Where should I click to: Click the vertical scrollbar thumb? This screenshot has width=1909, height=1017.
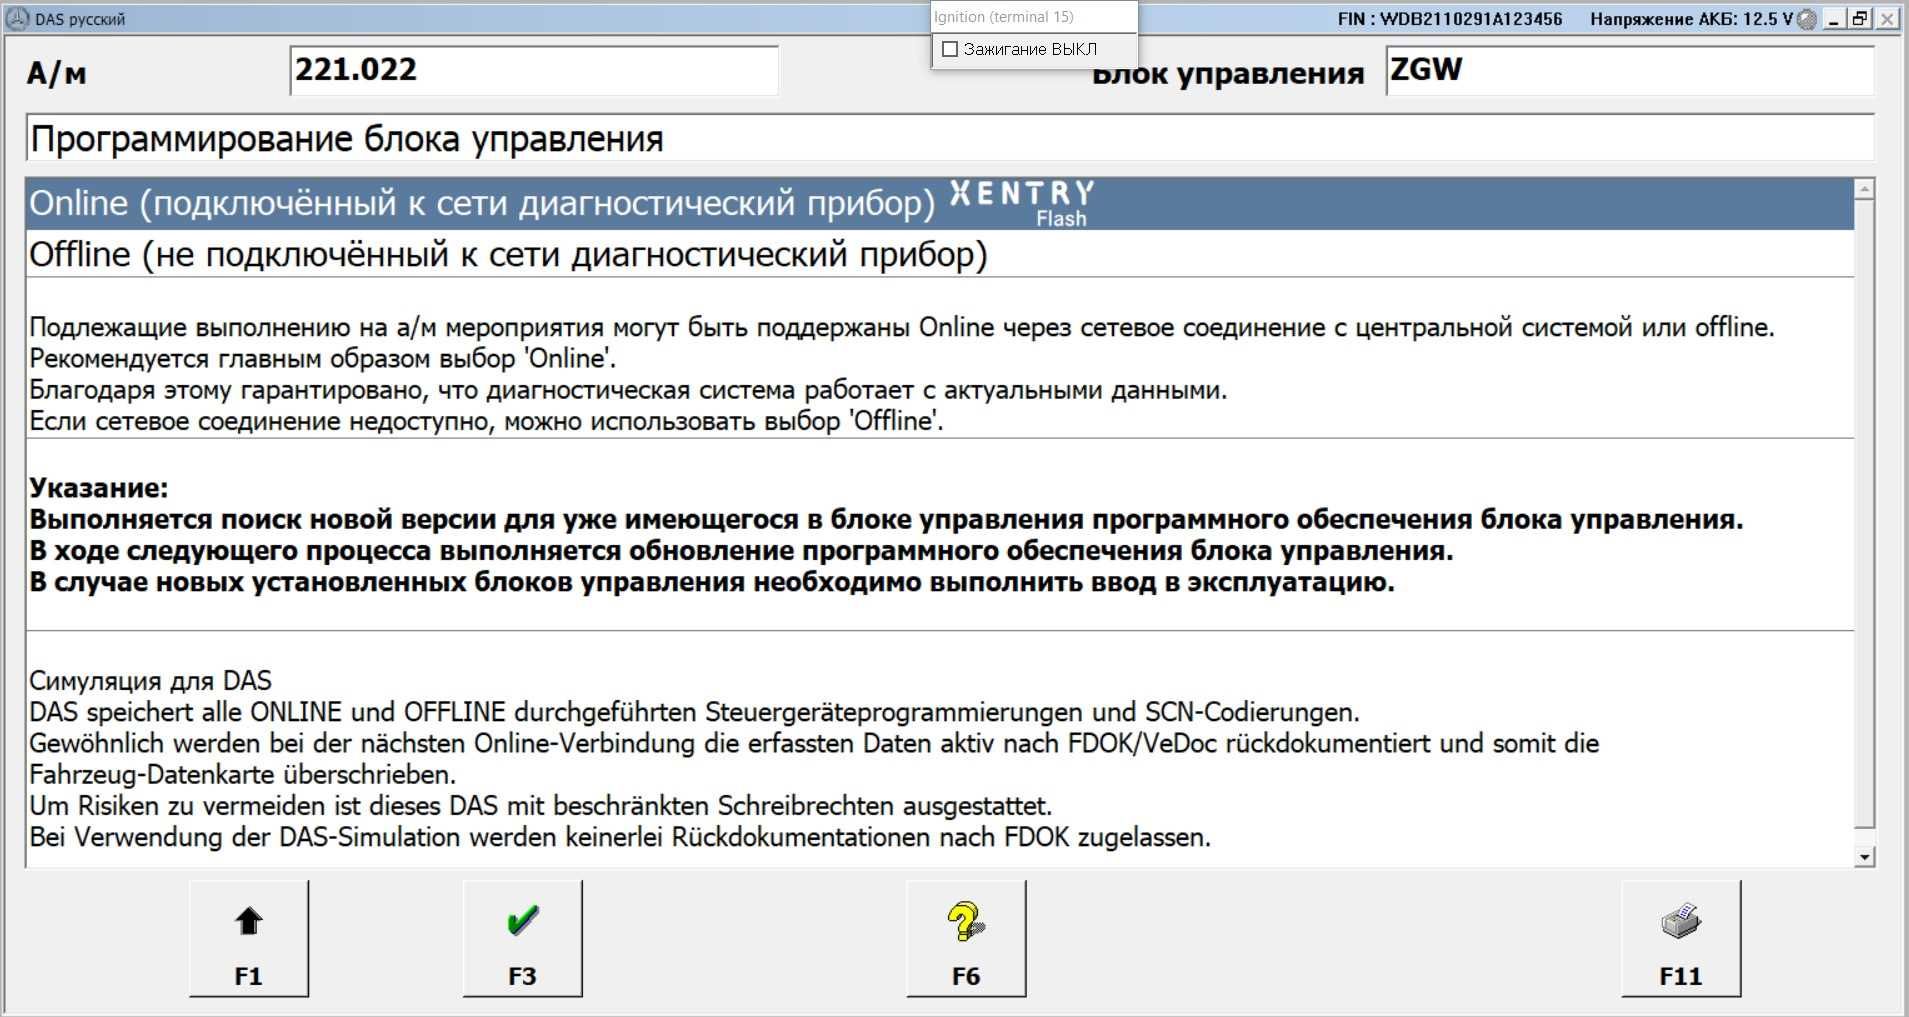(x=1864, y=514)
